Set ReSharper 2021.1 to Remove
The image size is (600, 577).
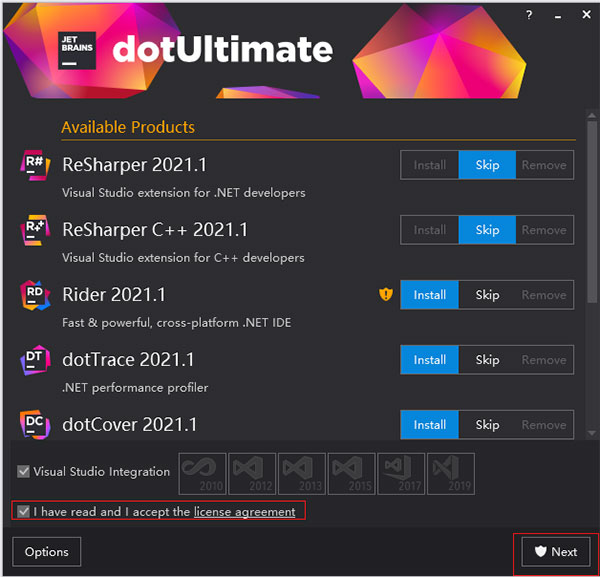click(x=544, y=165)
